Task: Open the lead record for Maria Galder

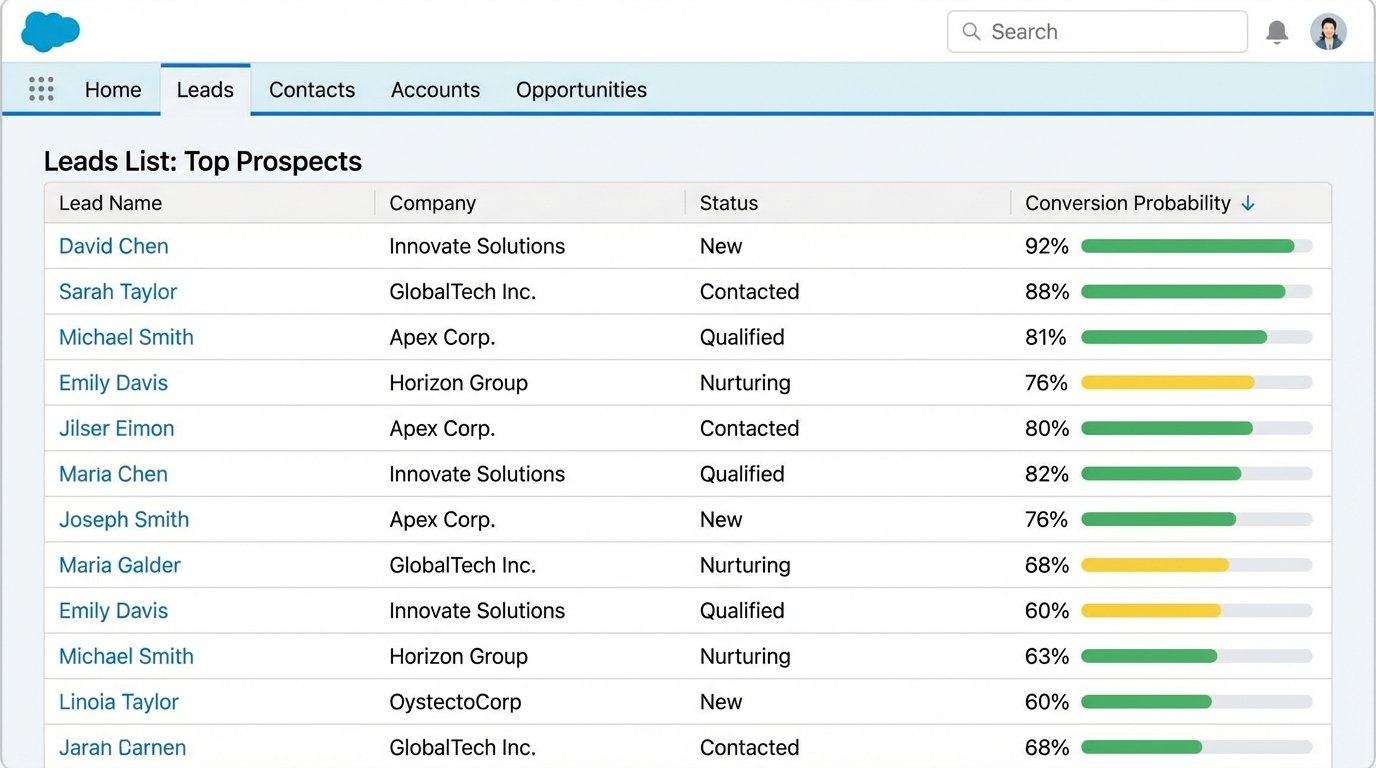Action: (119, 565)
